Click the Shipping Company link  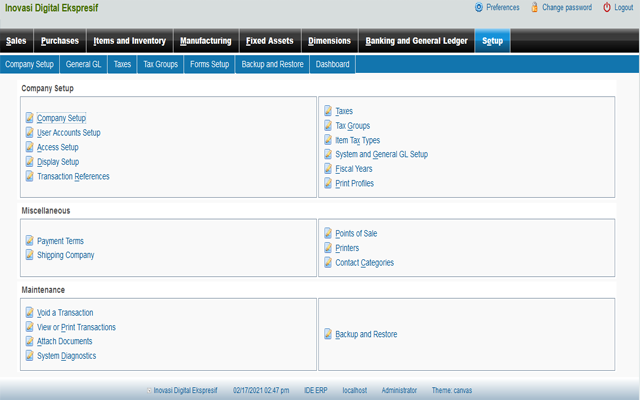[x=65, y=255]
